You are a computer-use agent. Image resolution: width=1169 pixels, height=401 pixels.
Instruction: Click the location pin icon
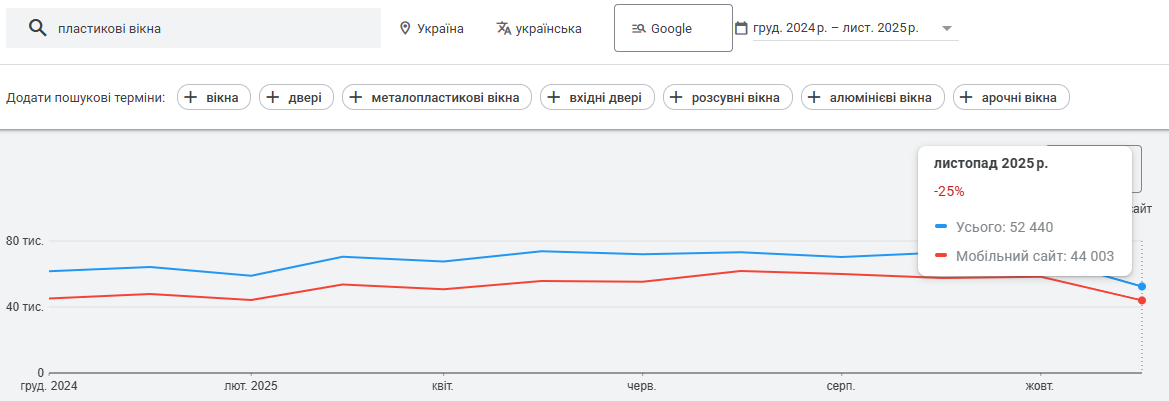(405, 28)
